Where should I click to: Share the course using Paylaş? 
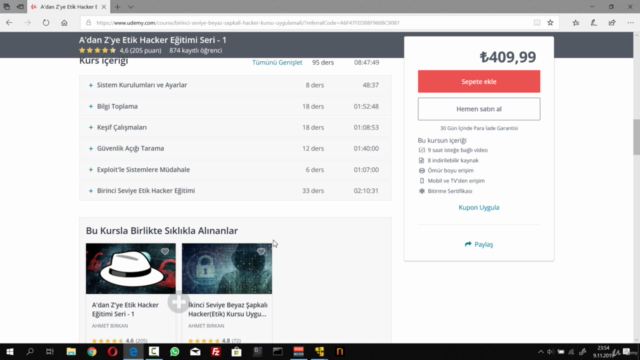tap(479, 244)
